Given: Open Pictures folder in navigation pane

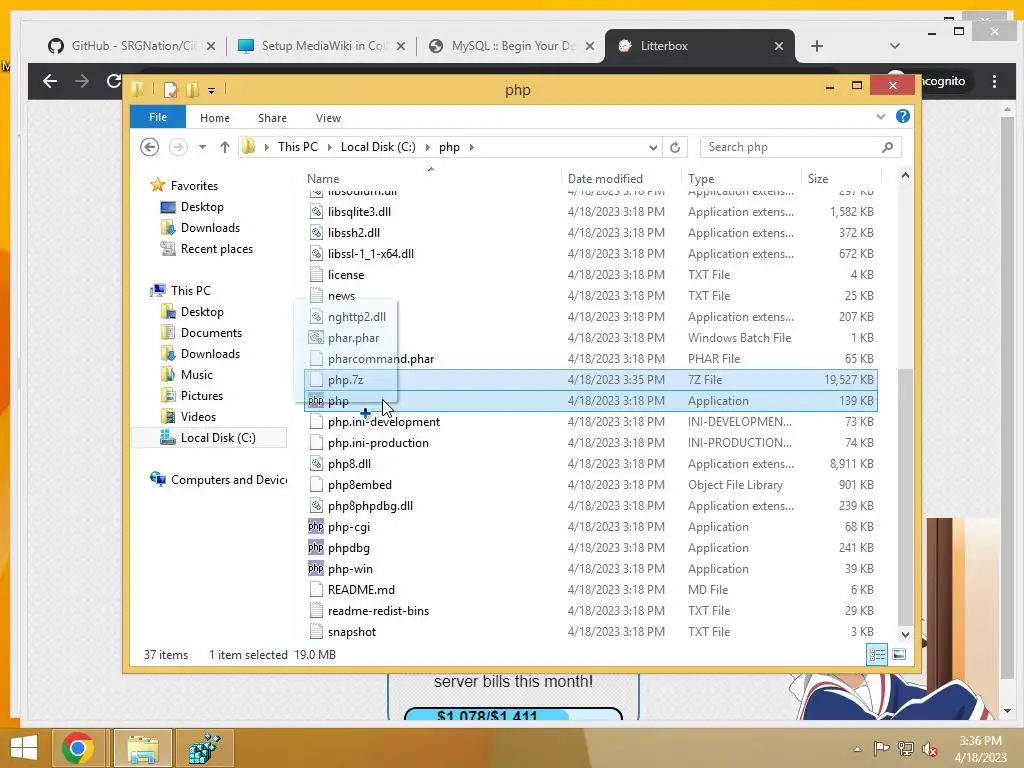Looking at the screenshot, I should tap(202, 396).
